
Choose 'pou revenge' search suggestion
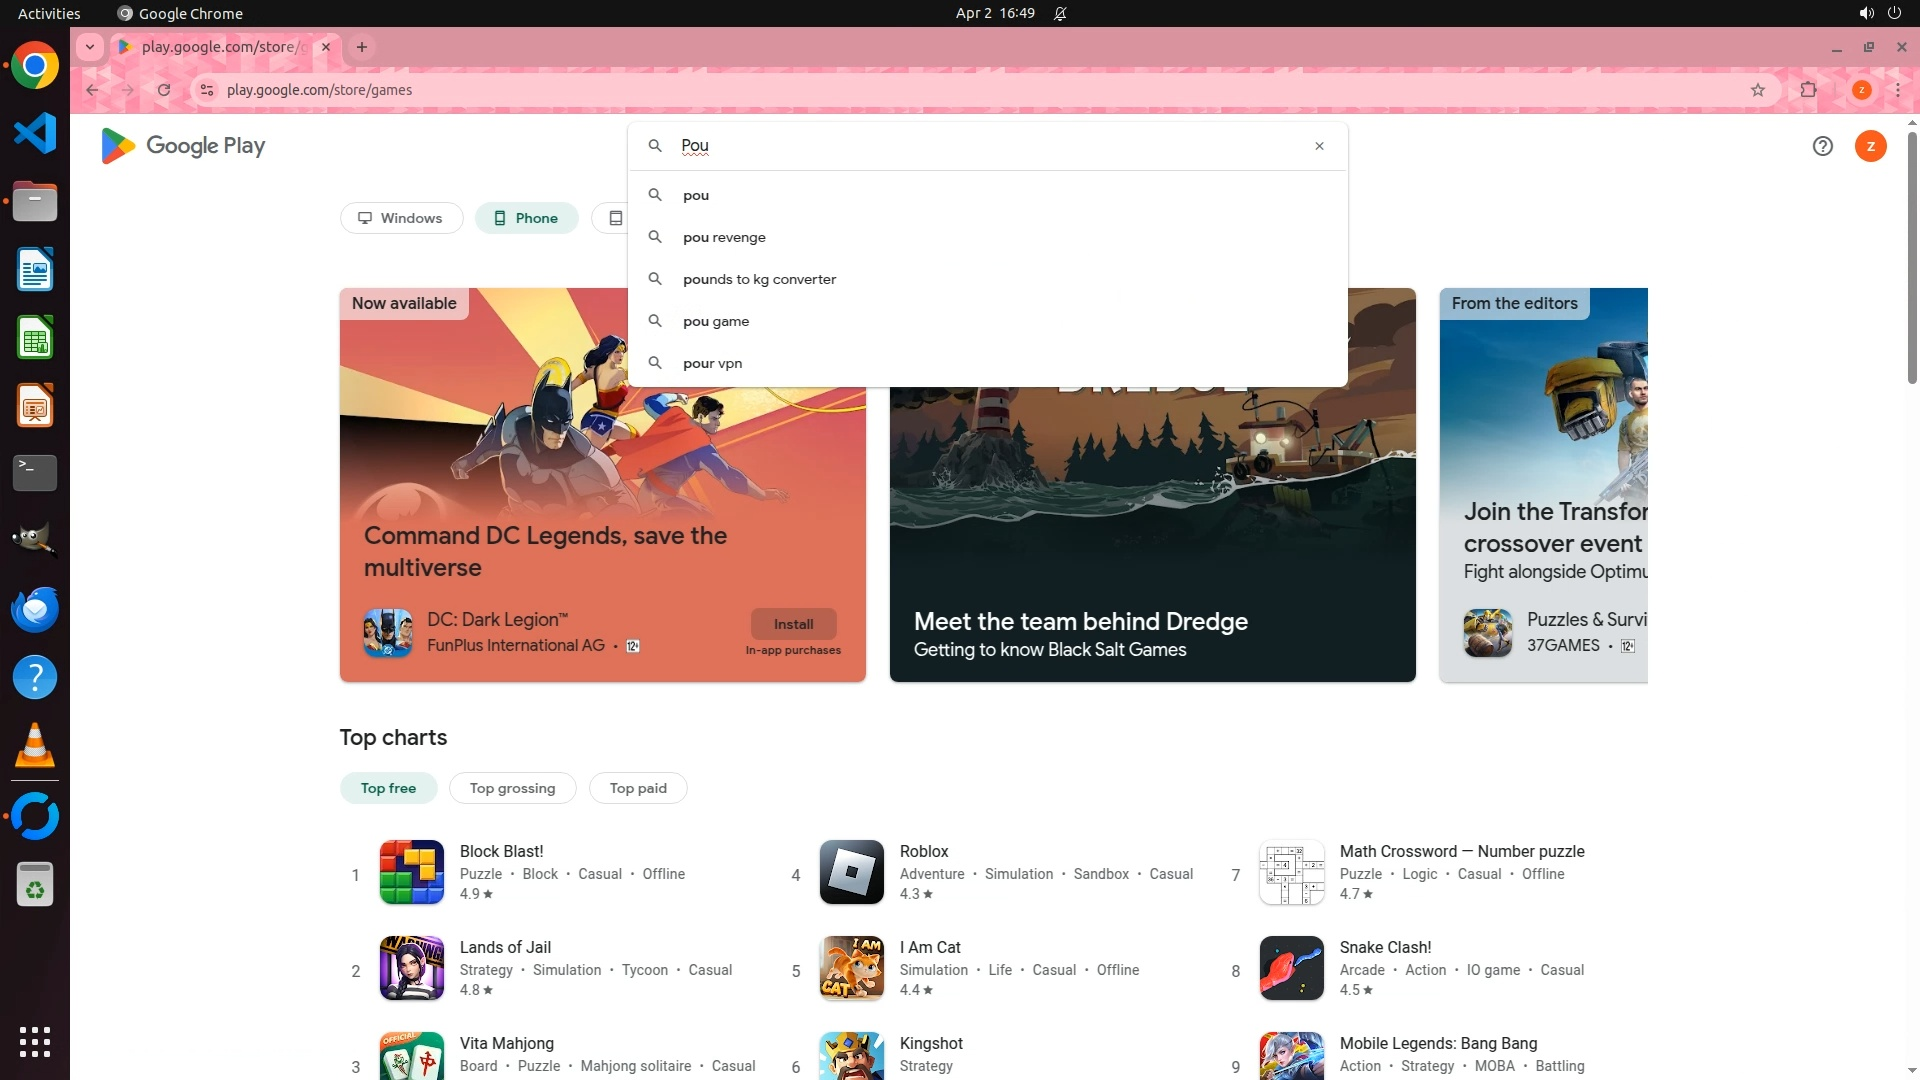[724, 237]
